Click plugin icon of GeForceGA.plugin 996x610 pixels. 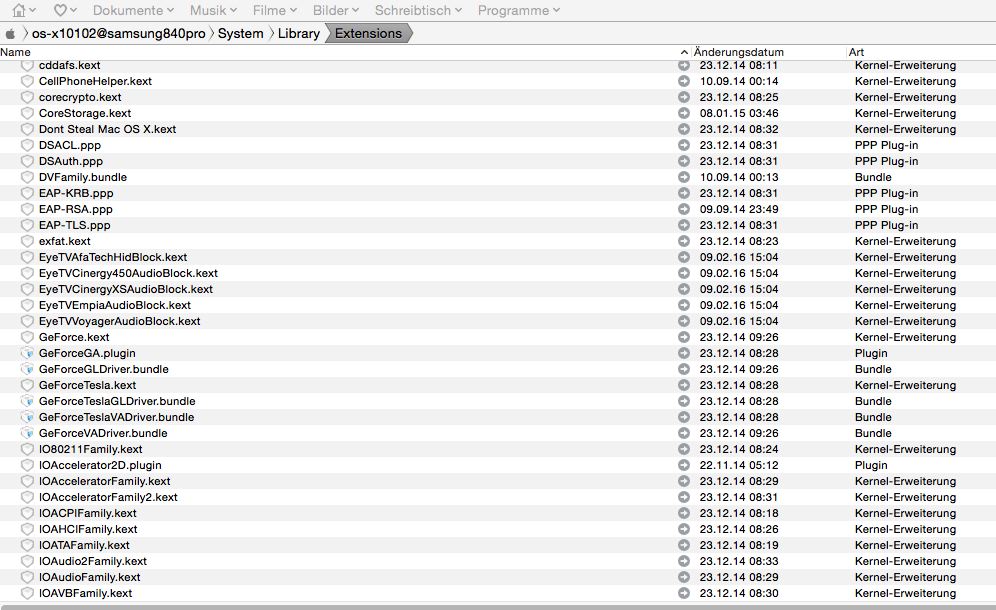click(27, 353)
